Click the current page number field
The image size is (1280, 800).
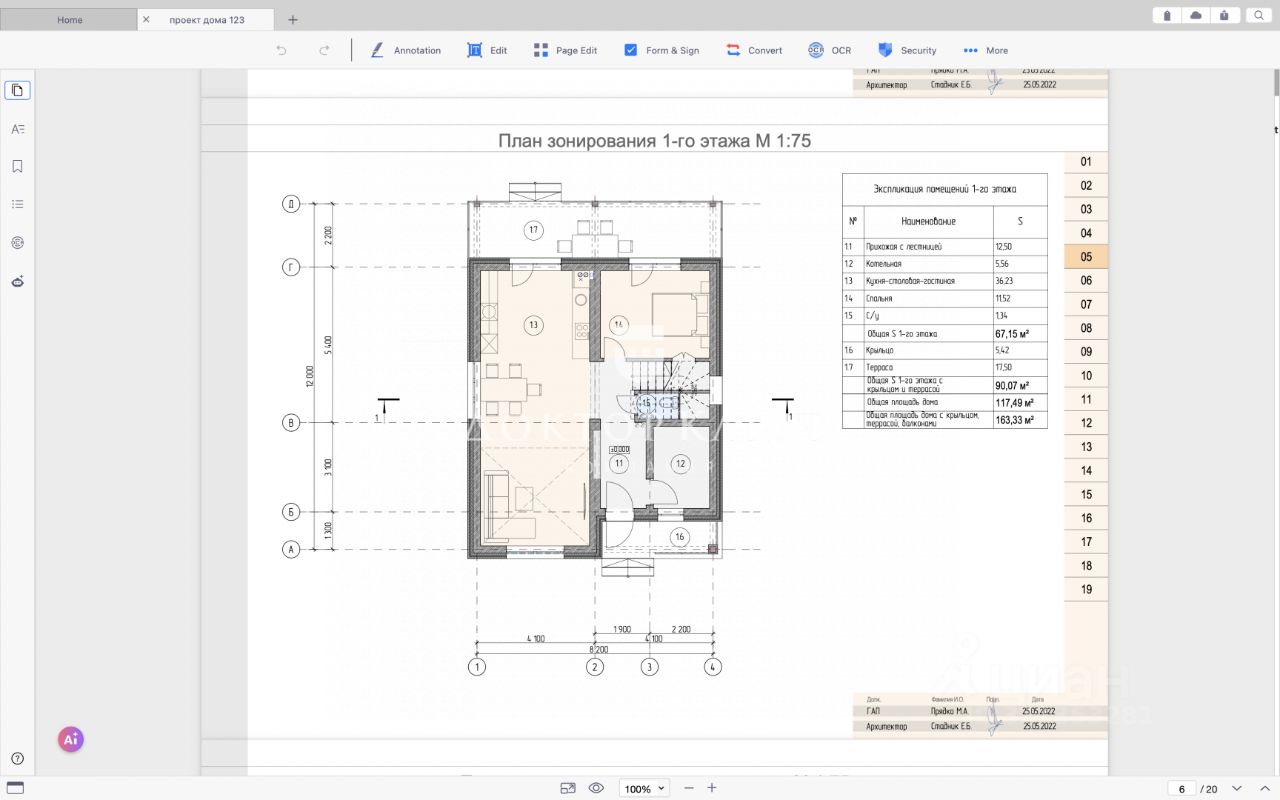click(x=1182, y=788)
